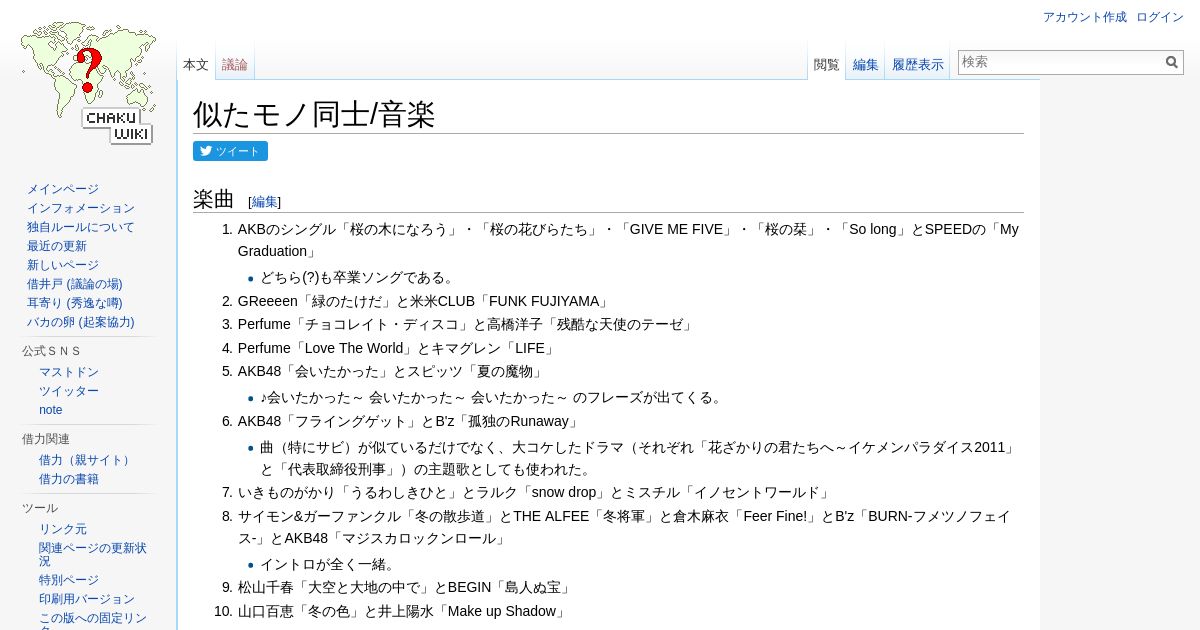
Task: Go to メインページ in sidebar
Action: [63, 189]
